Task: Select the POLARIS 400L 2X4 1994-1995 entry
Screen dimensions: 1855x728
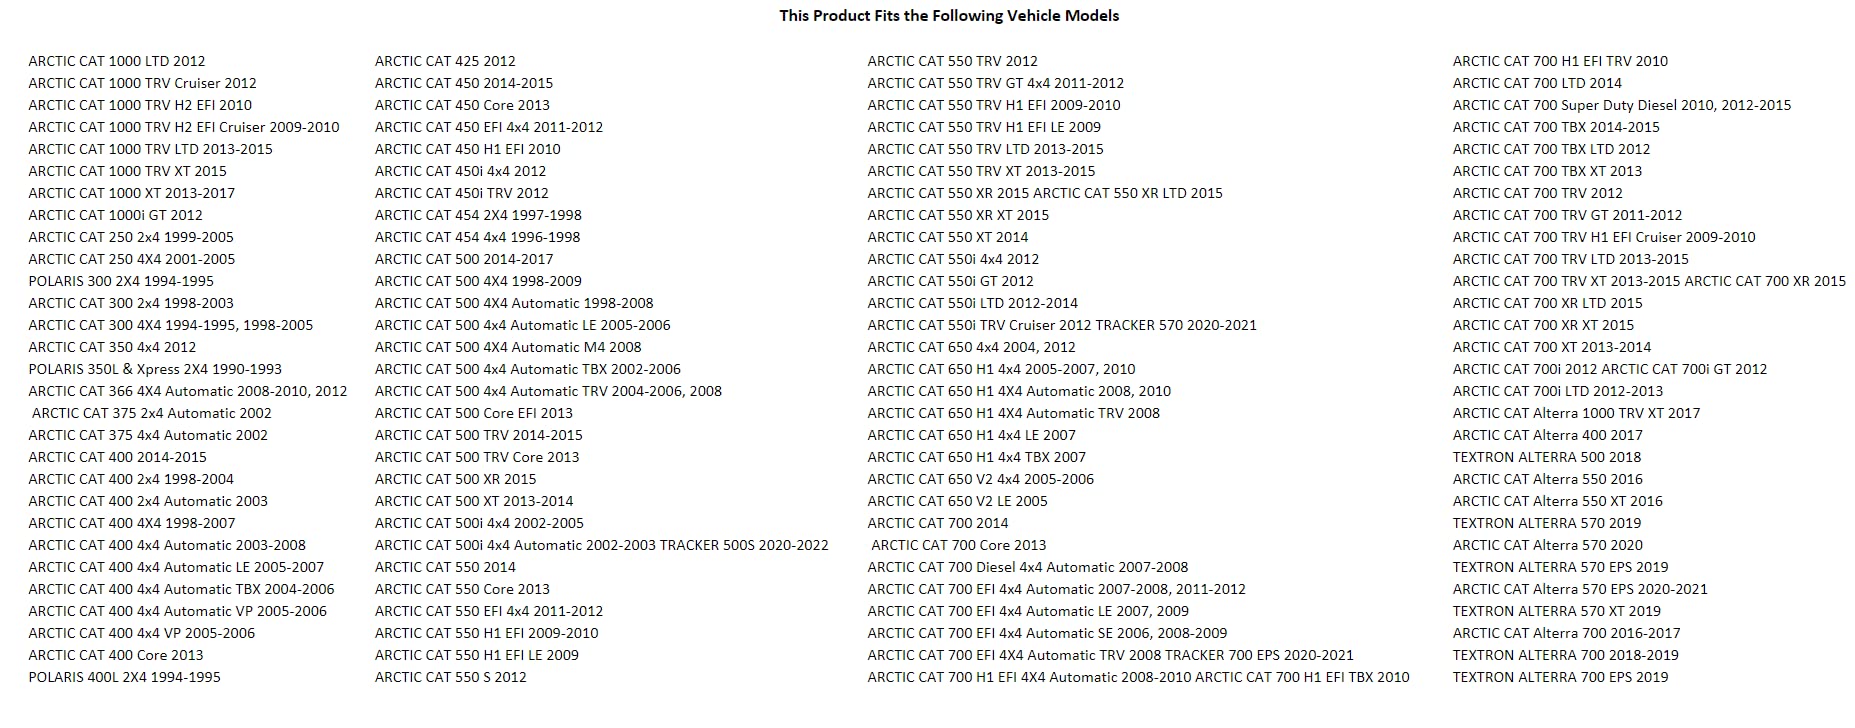Action: click(x=125, y=677)
